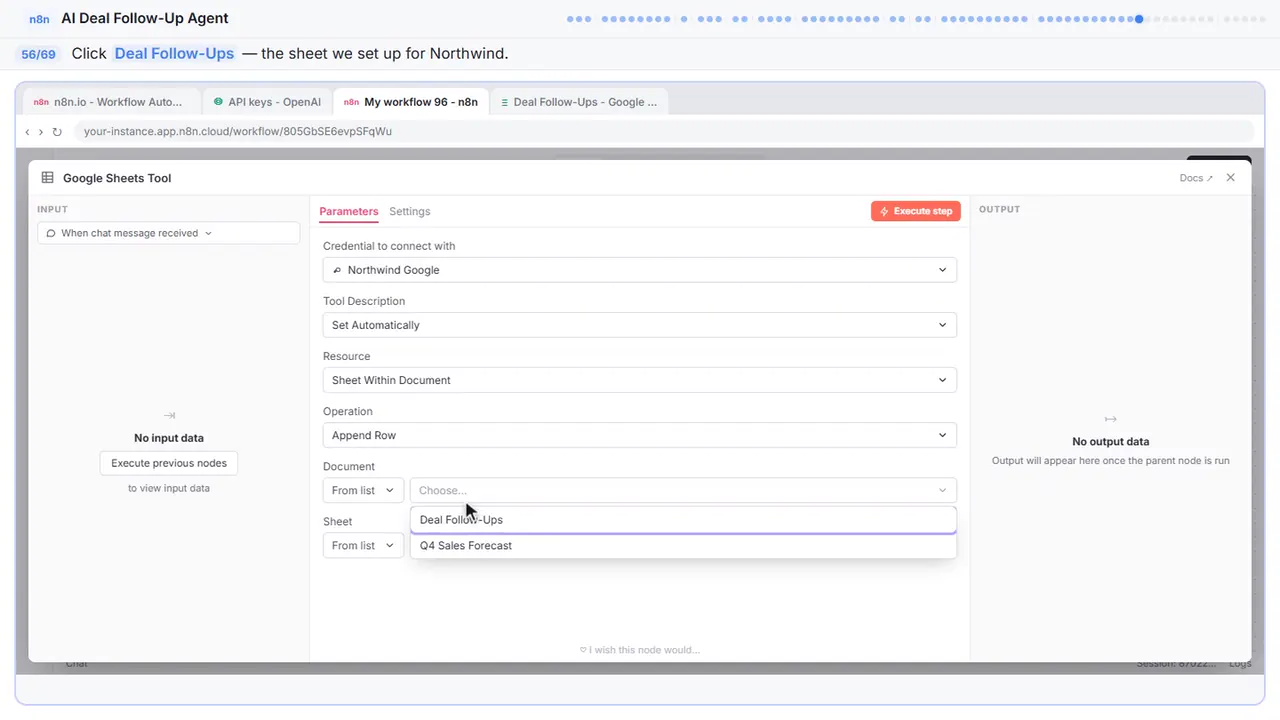The height and width of the screenshot is (720, 1280).
Task: Click the favicon on the n8n.io Workflow tab
Action: 41,102
